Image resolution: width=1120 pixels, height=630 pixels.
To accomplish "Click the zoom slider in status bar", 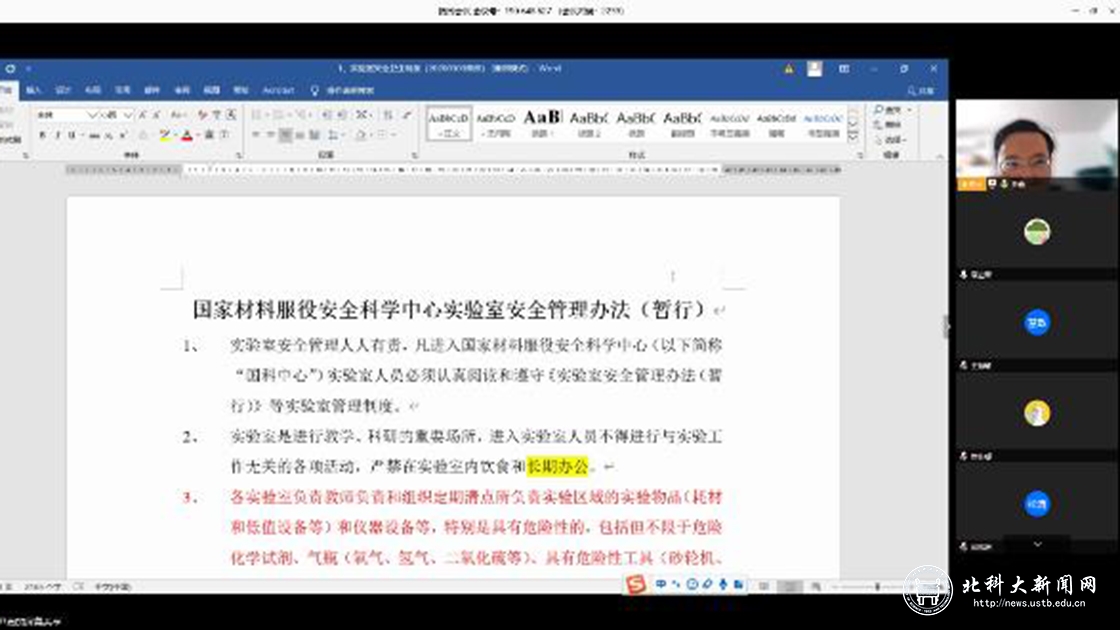I will click(877, 586).
